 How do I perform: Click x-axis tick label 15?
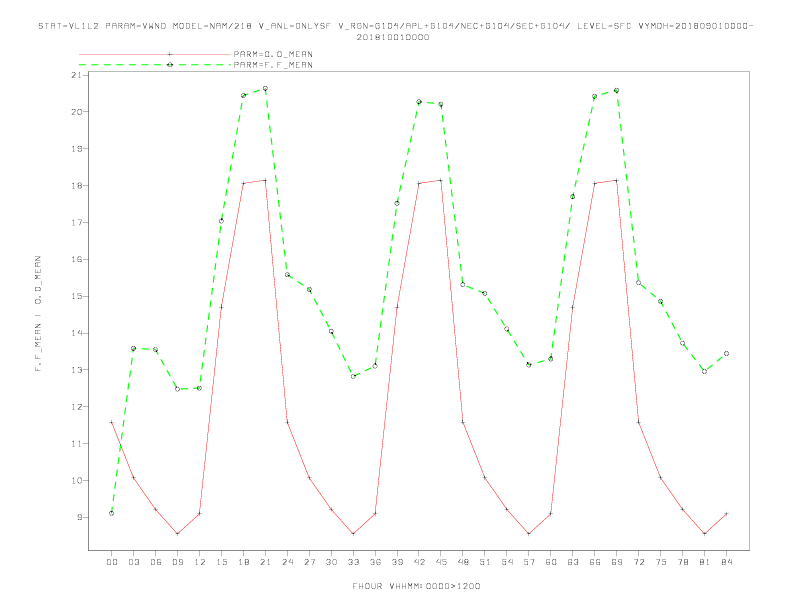coord(221,562)
